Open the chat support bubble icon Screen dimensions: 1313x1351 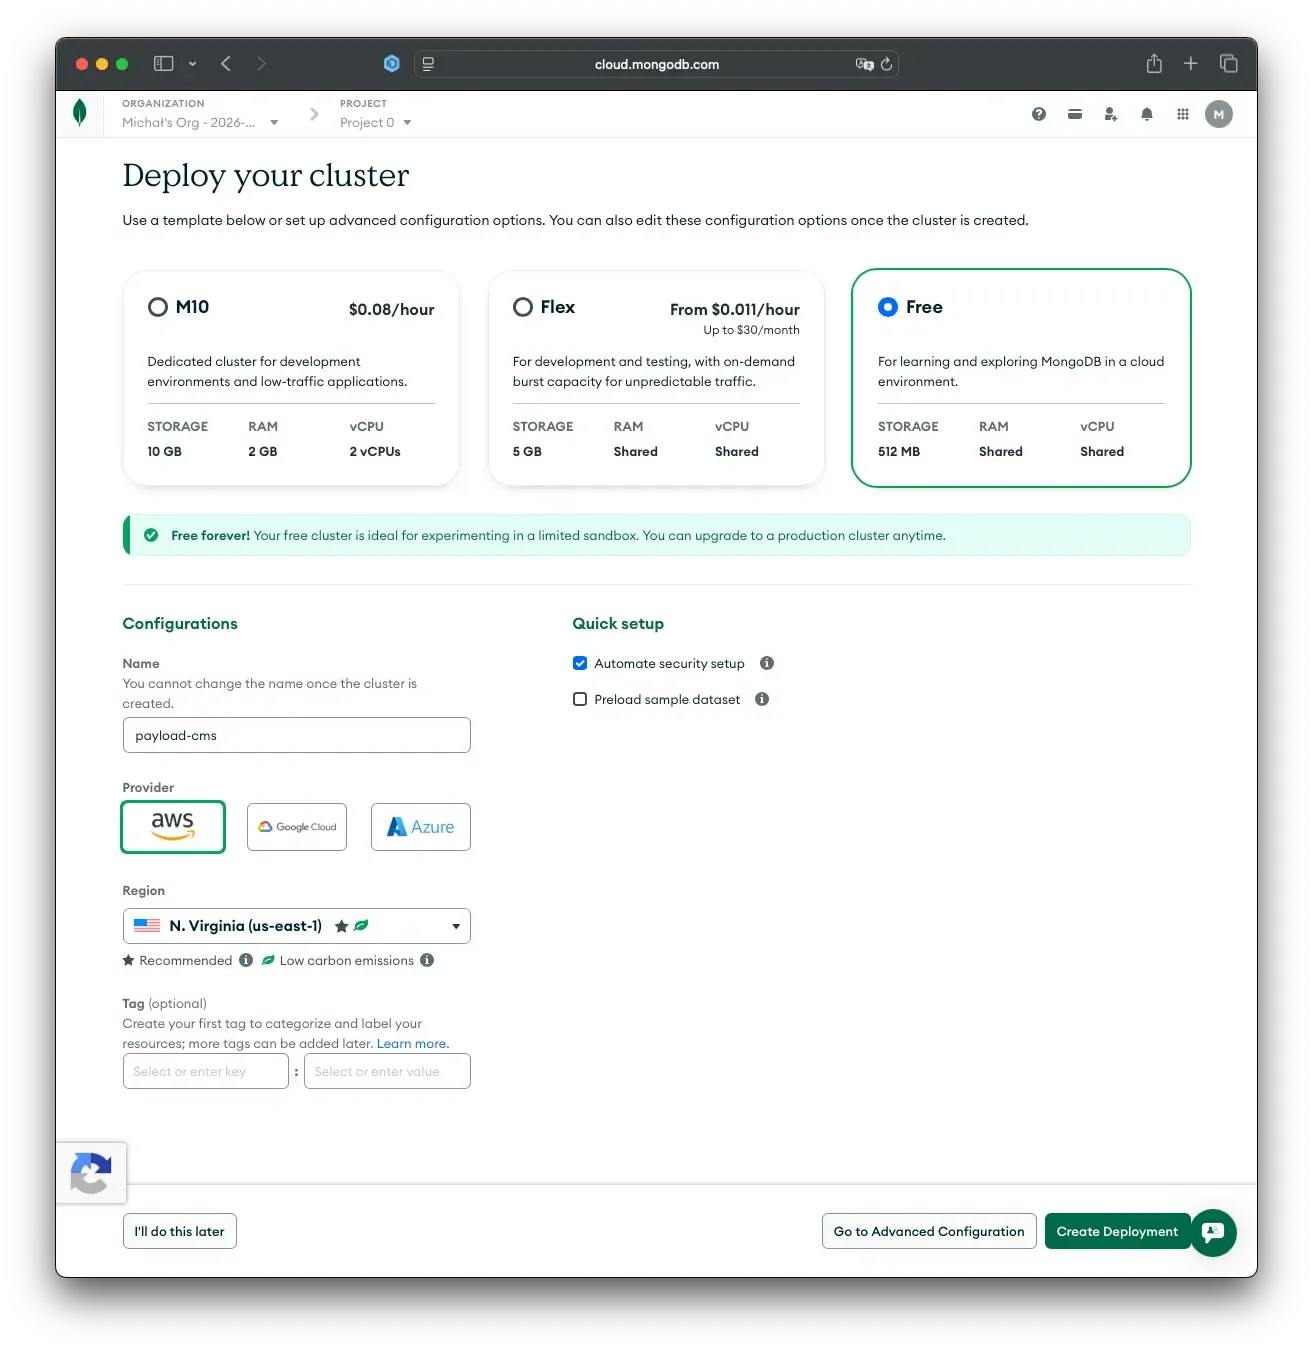coord(1213,1232)
